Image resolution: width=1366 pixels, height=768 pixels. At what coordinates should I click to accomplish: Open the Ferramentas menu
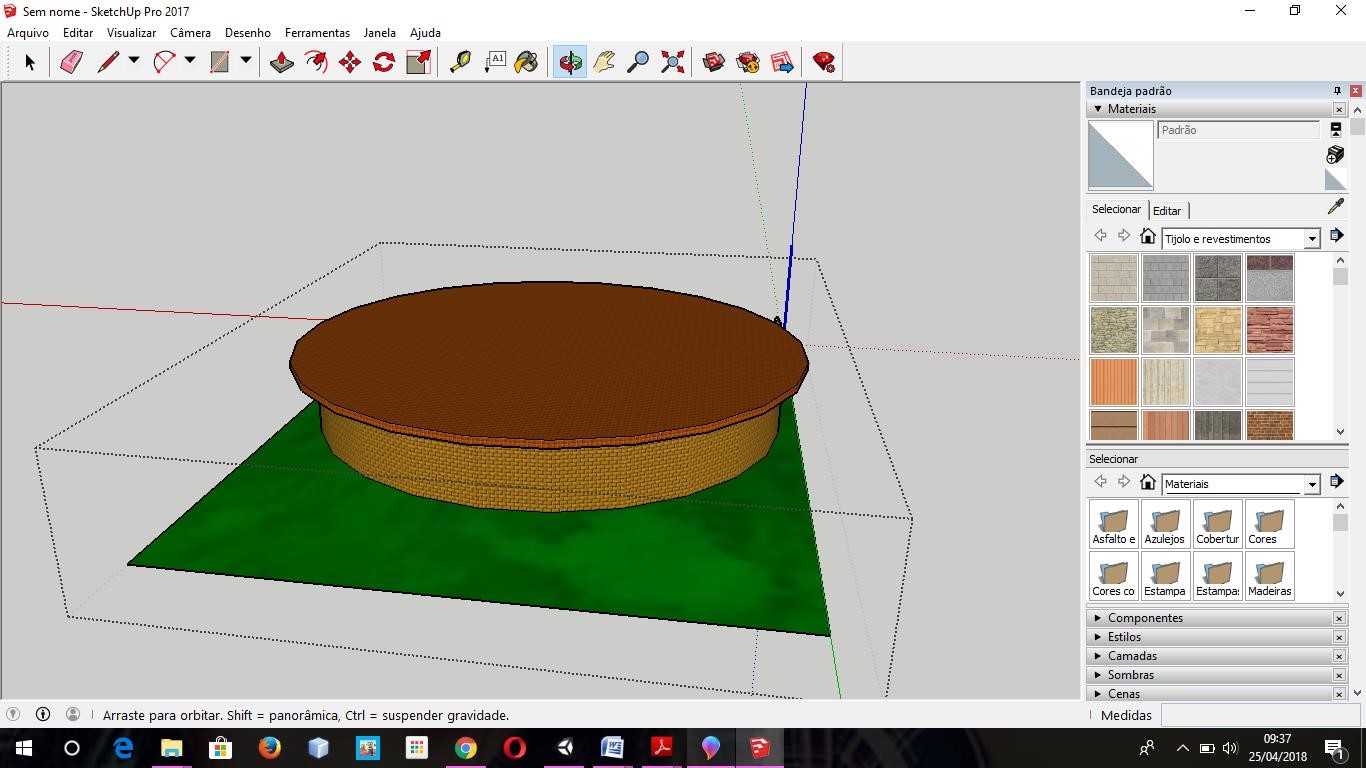317,33
